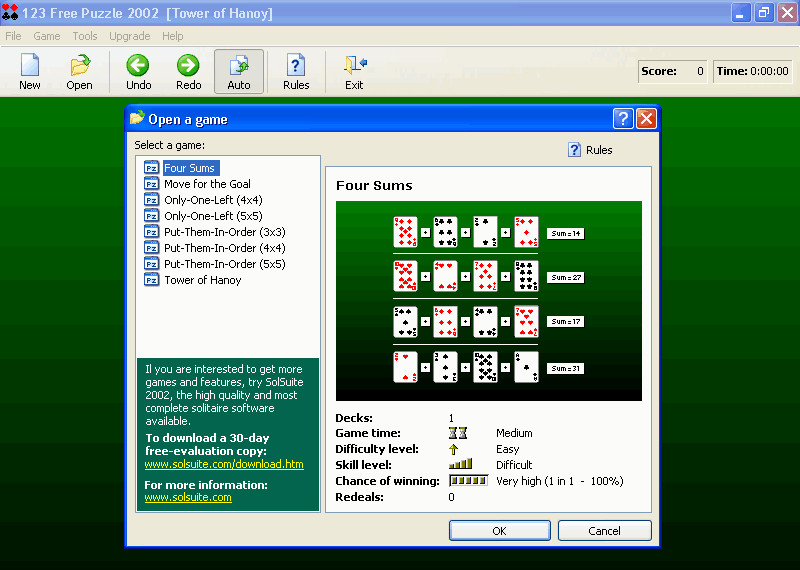The height and width of the screenshot is (570, 800).
Task: Open the www.solsuite.com/download.htm link
Action: [224, 464]
